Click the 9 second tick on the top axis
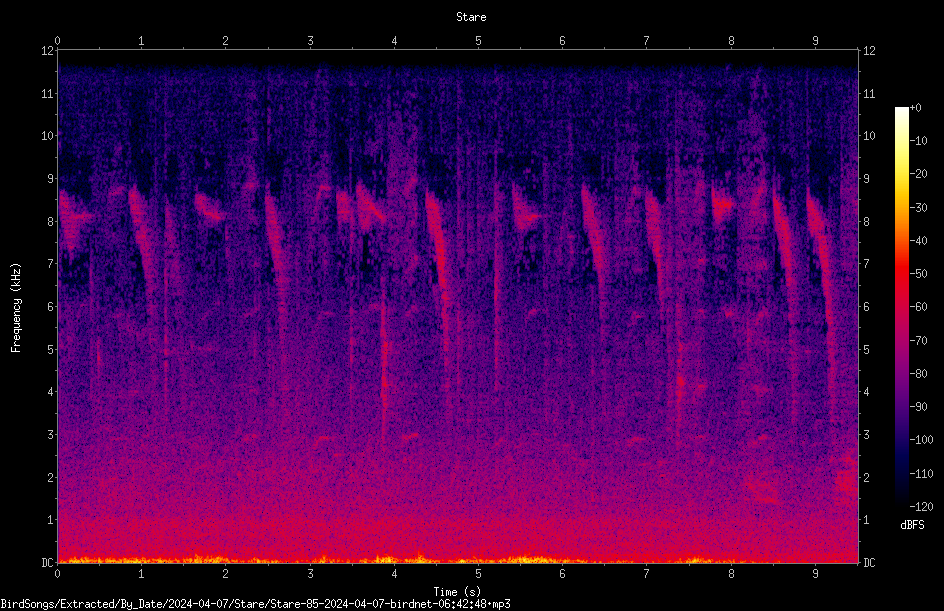Image resolution: width=944 pixels, height=611 pixels. pyautogui.click(x=815, y=40)
